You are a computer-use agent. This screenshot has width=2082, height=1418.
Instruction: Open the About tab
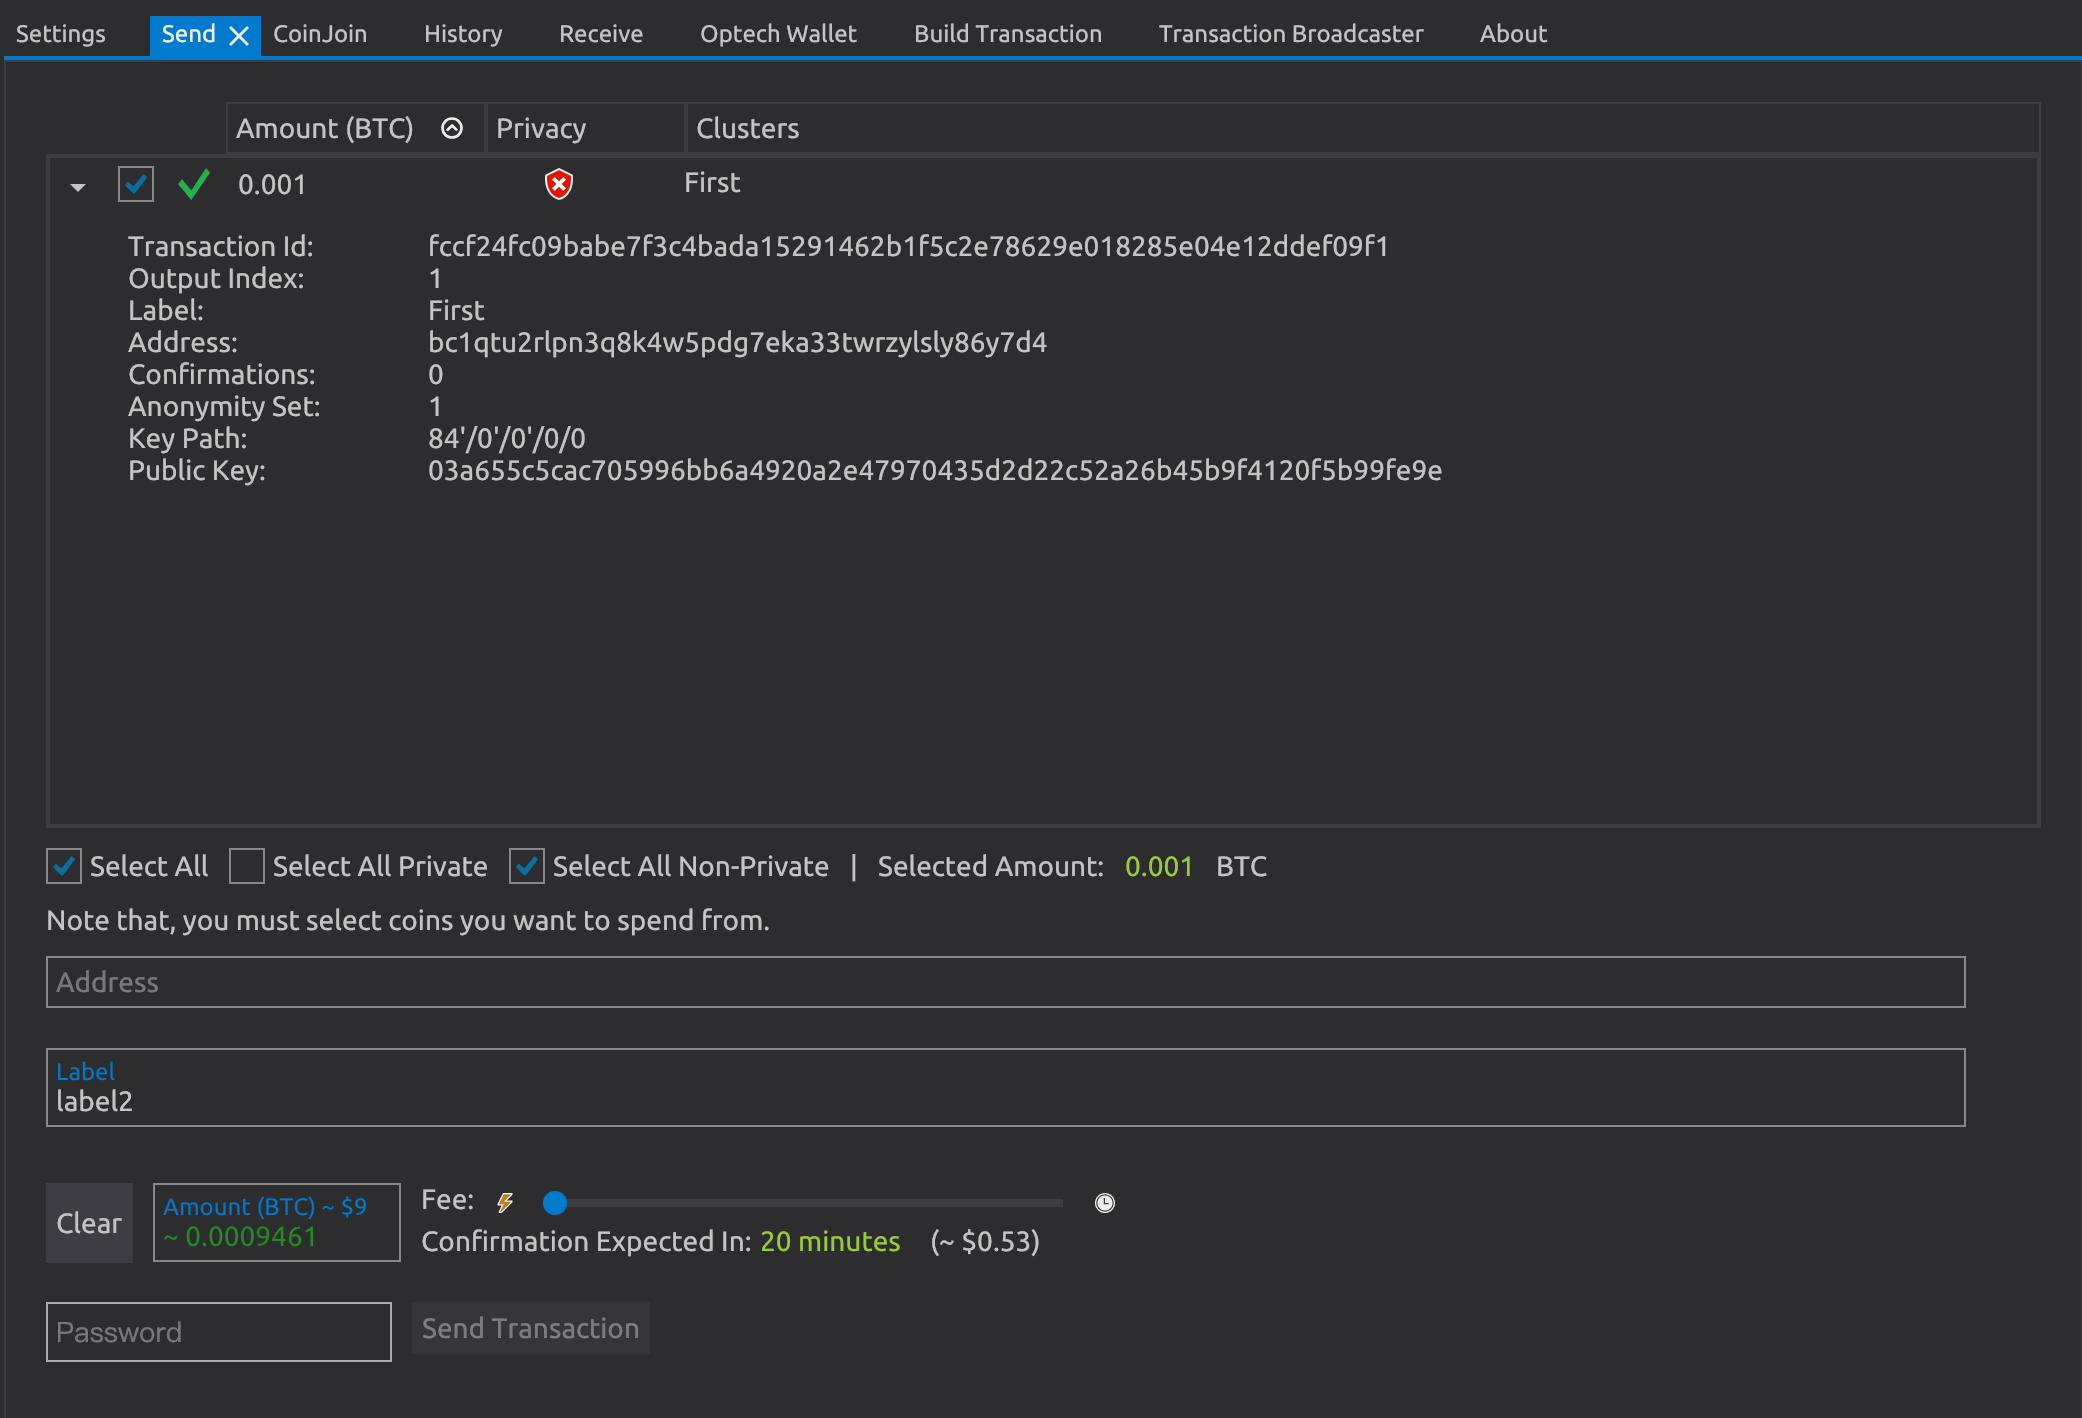[x=1513, y=34]
